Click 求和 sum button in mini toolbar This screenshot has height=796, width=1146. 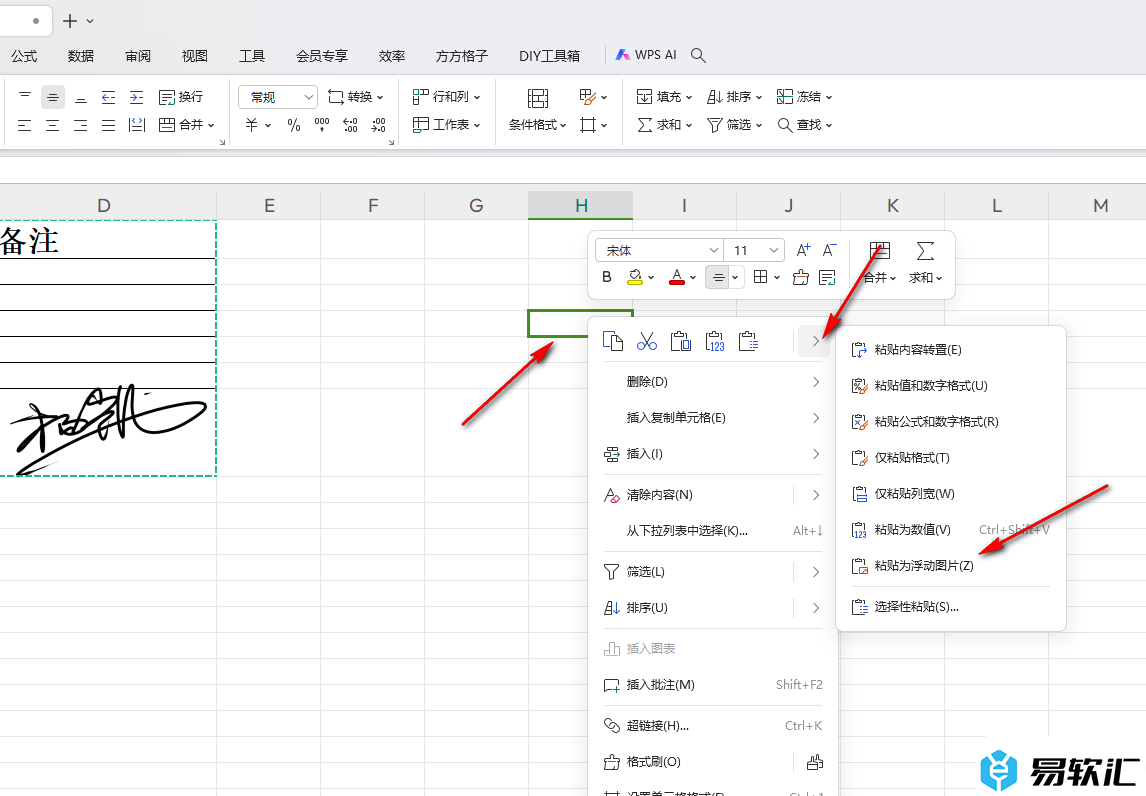tap(925, 263)
